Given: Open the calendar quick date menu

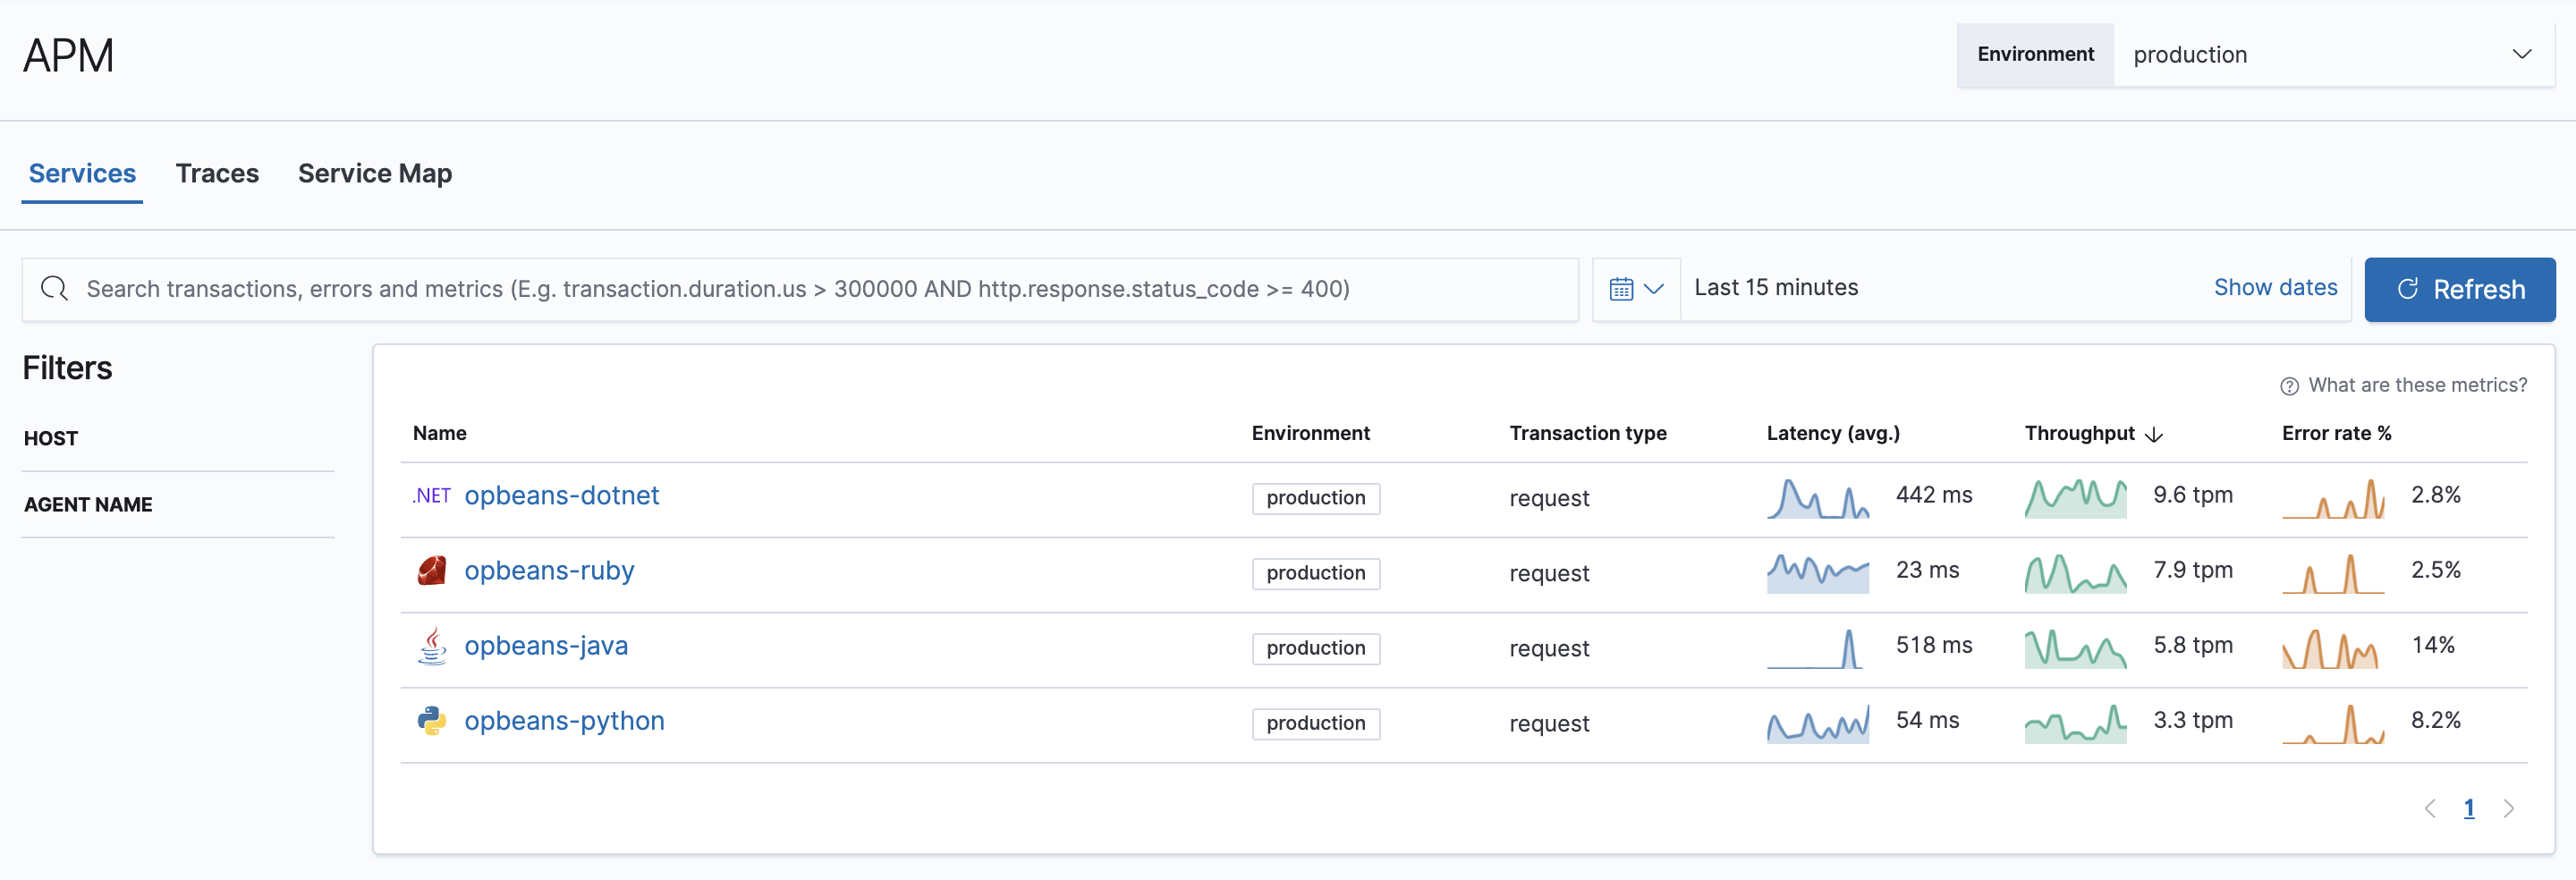Looking at the screenshot, I should pos(1635,289).
